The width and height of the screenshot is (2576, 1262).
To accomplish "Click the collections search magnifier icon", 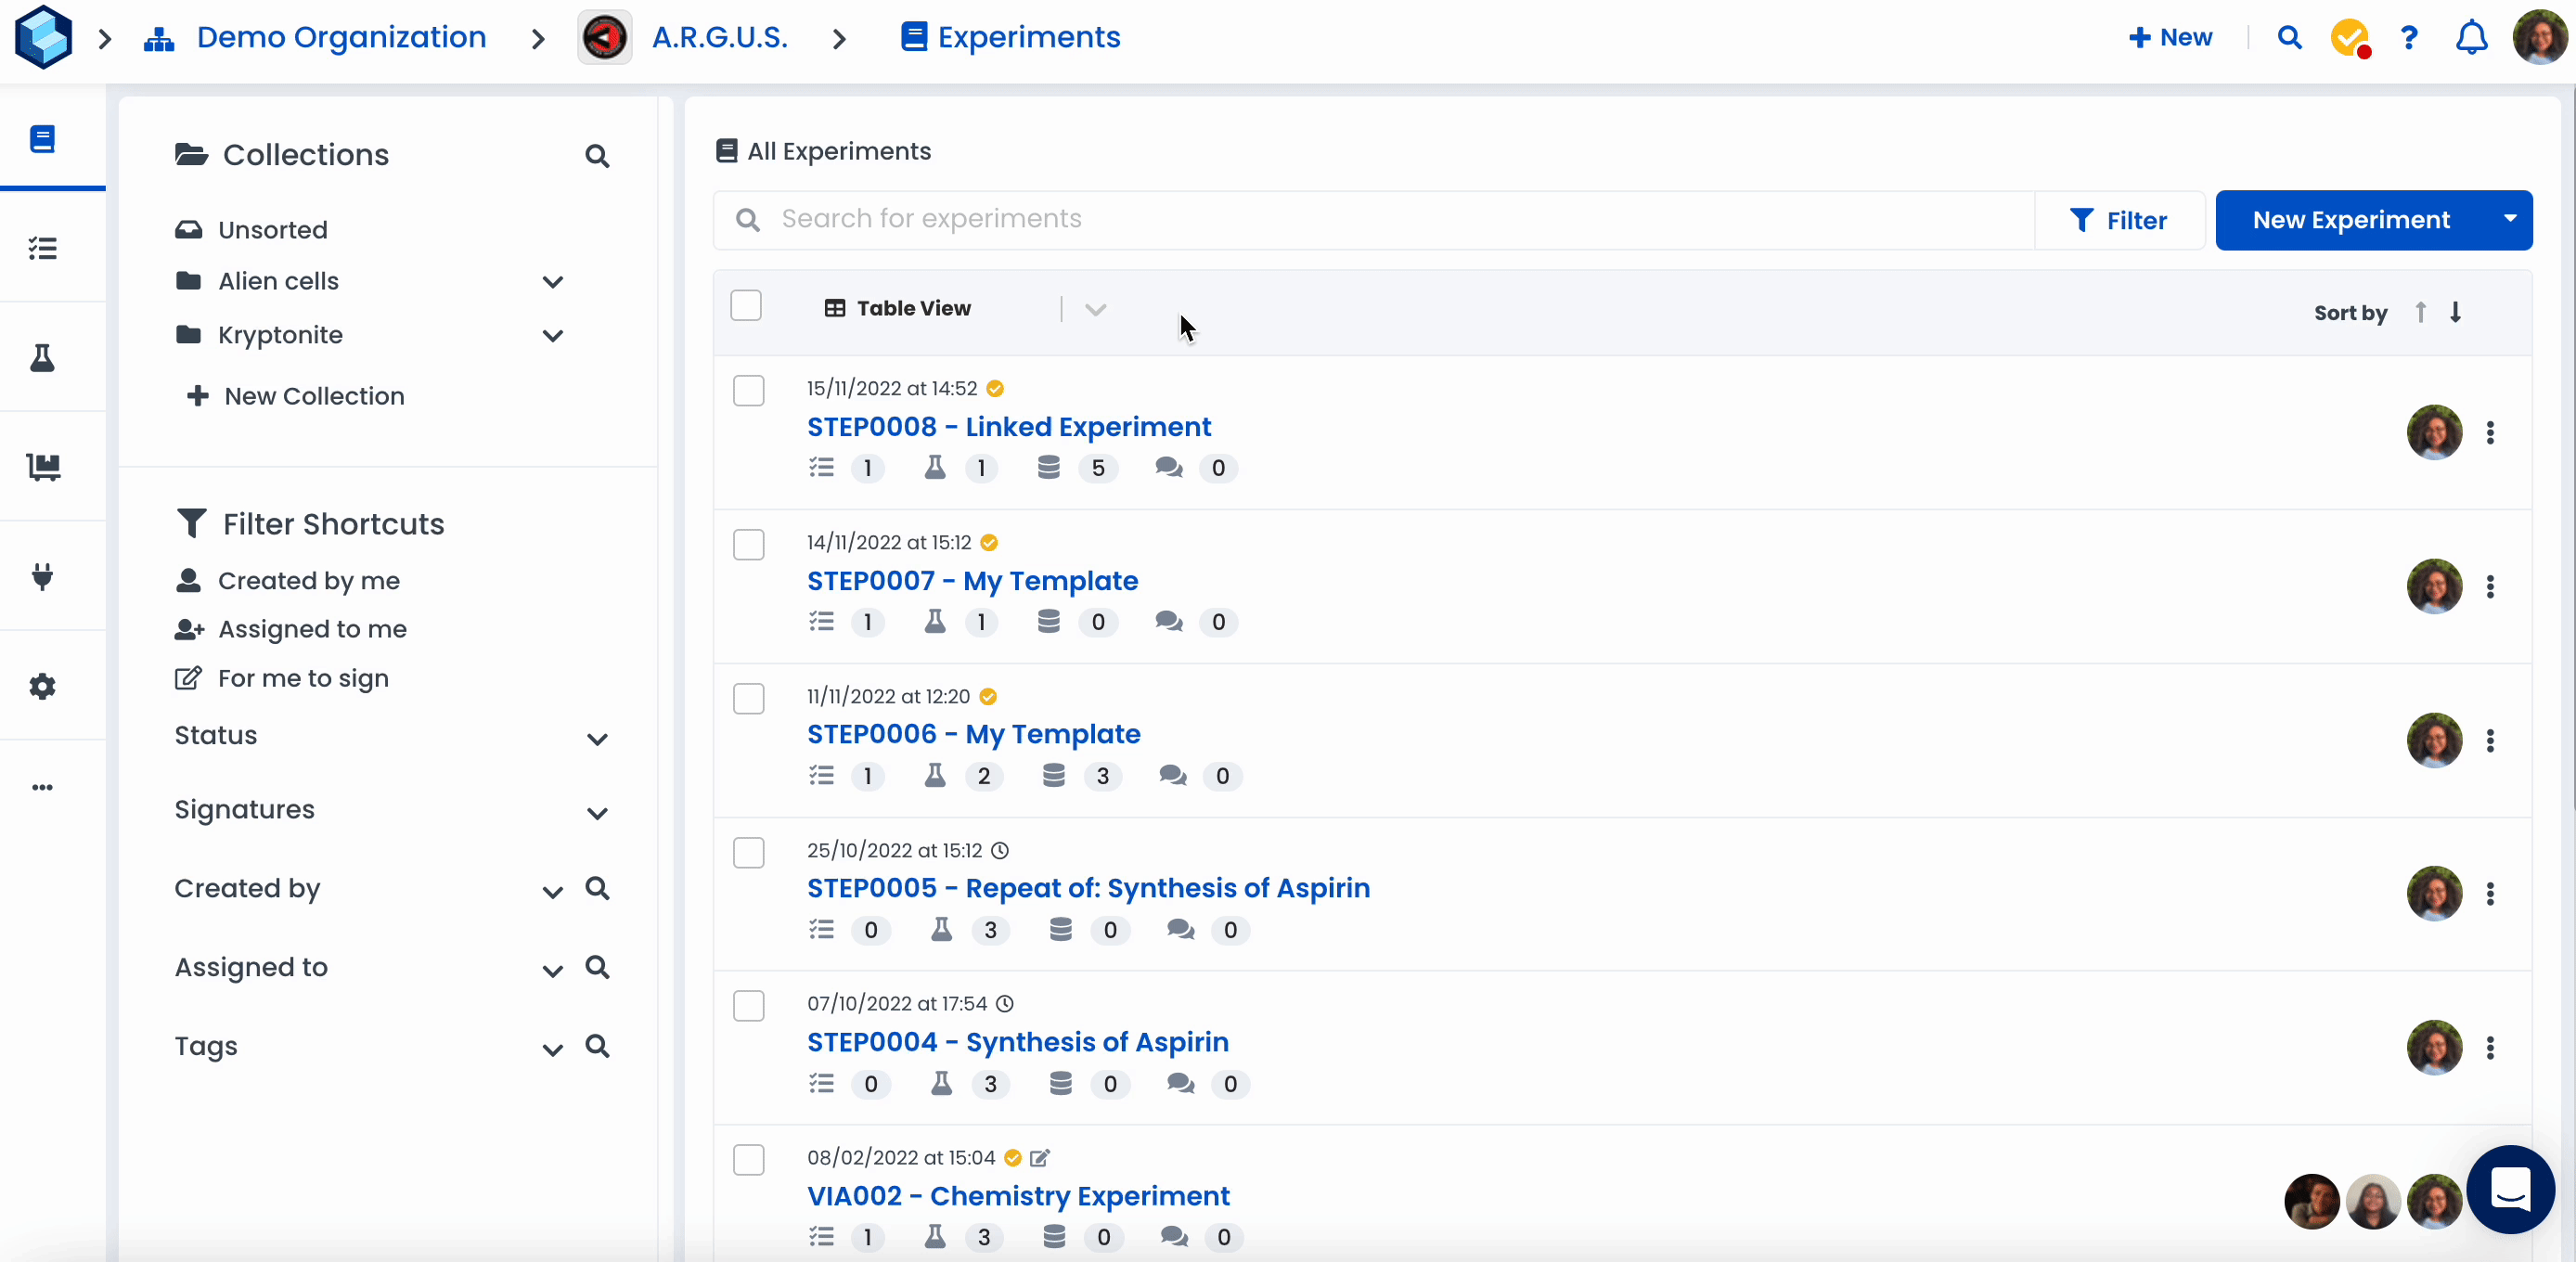I will (597, 156).
